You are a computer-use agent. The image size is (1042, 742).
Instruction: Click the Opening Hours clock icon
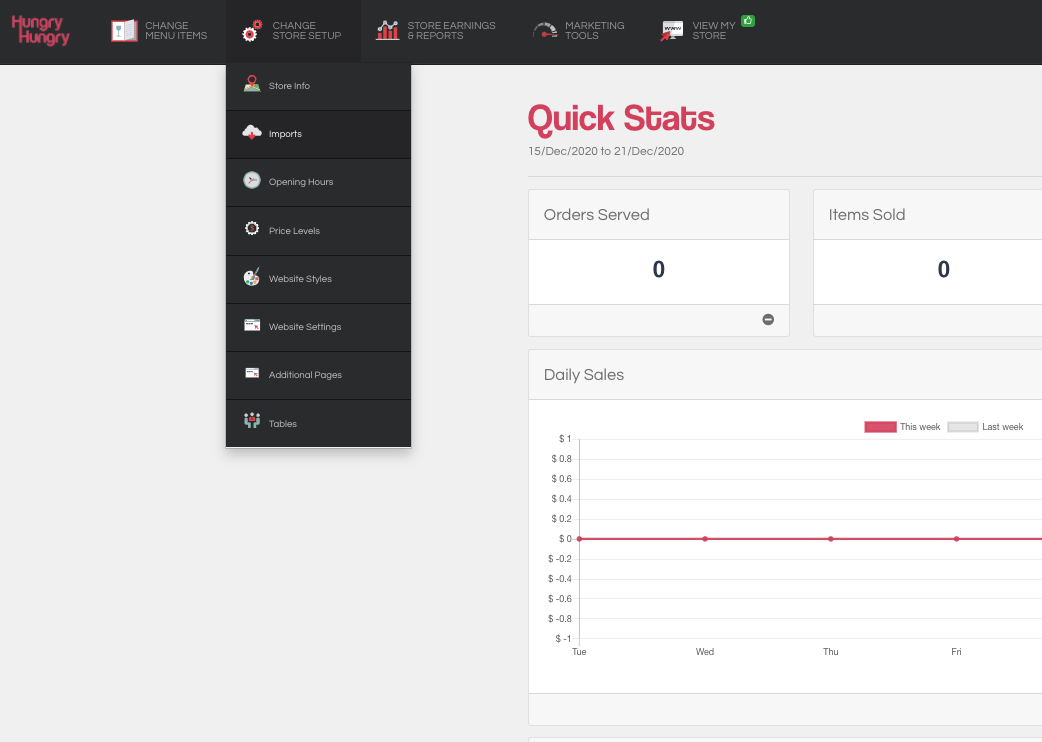252,180
